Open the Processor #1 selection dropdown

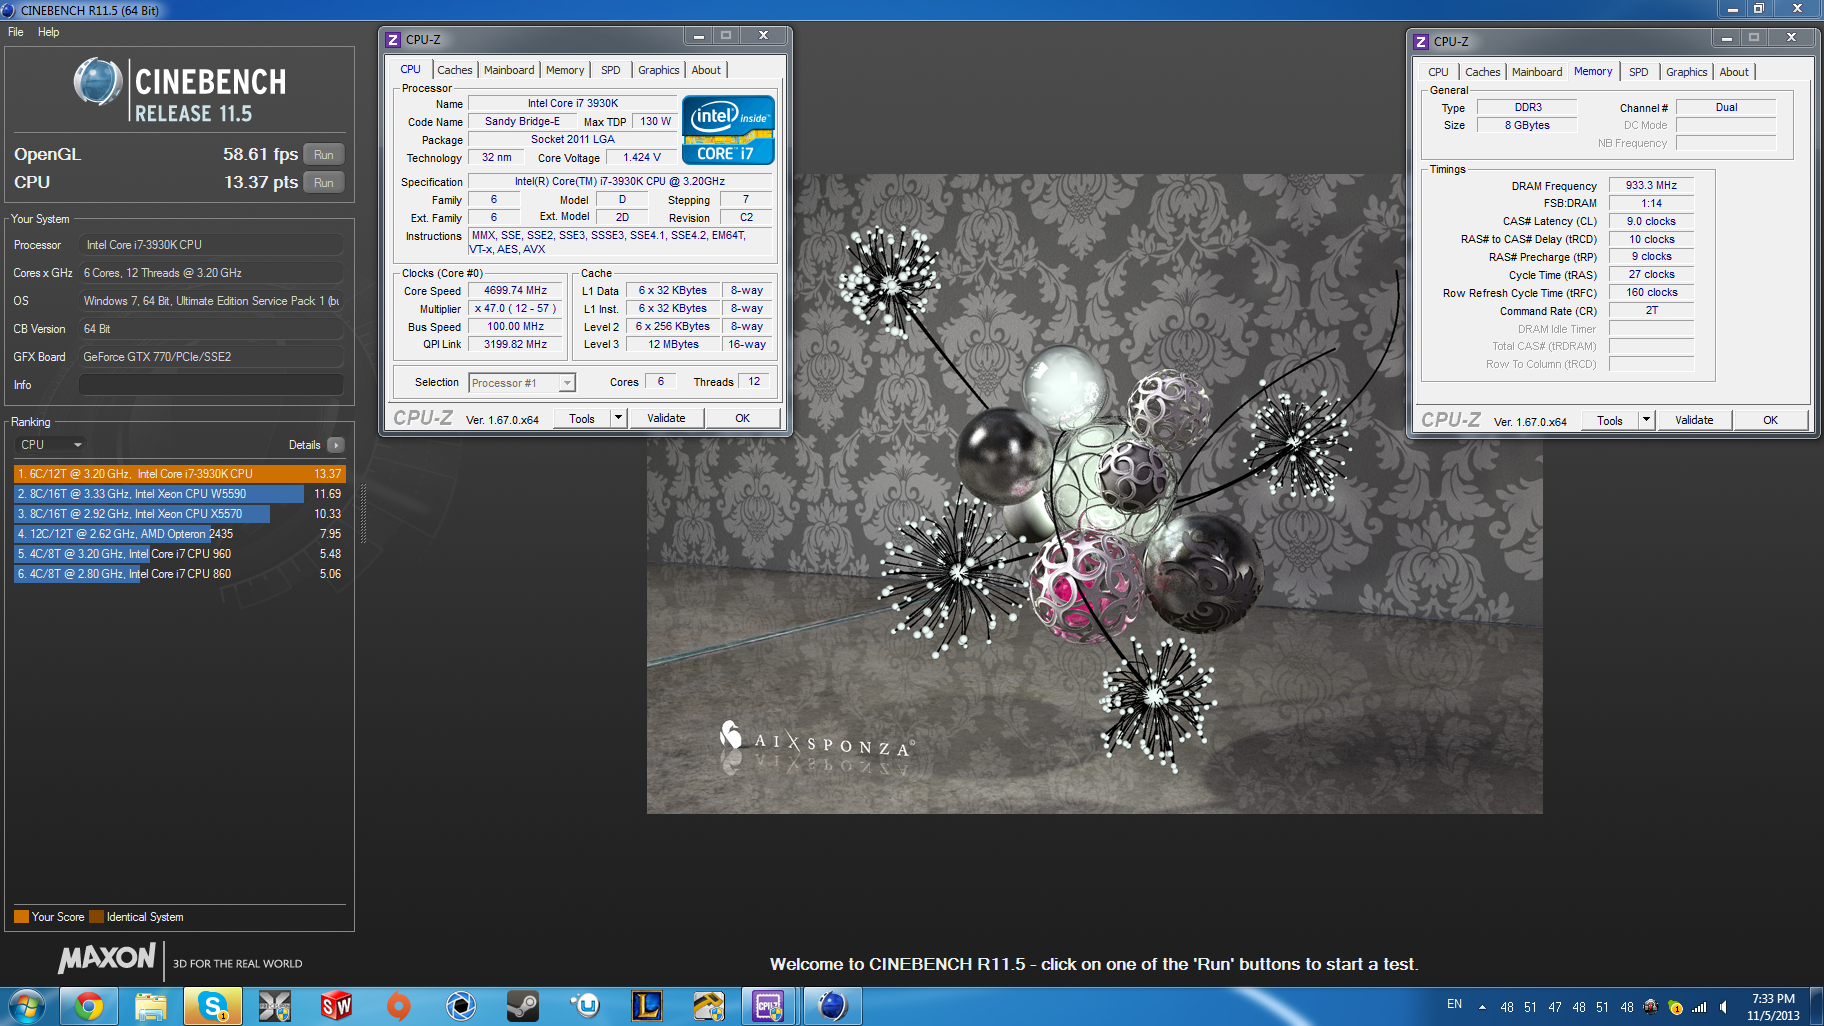522,383
